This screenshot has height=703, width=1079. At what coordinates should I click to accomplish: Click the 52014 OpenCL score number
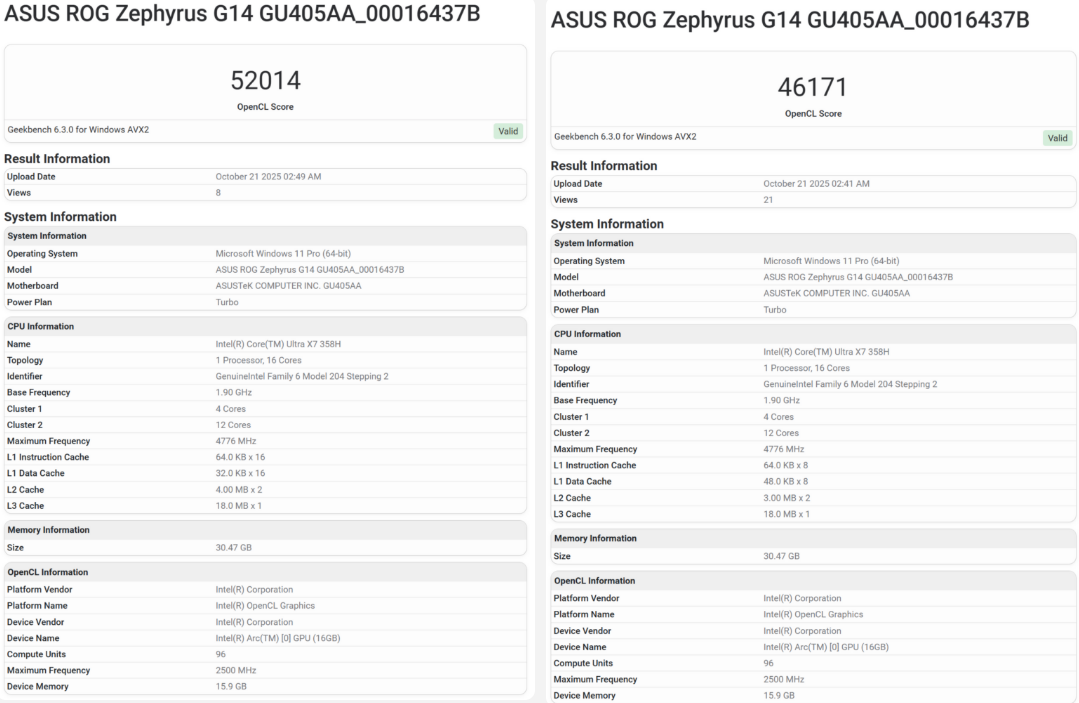[x=266, y=80]
